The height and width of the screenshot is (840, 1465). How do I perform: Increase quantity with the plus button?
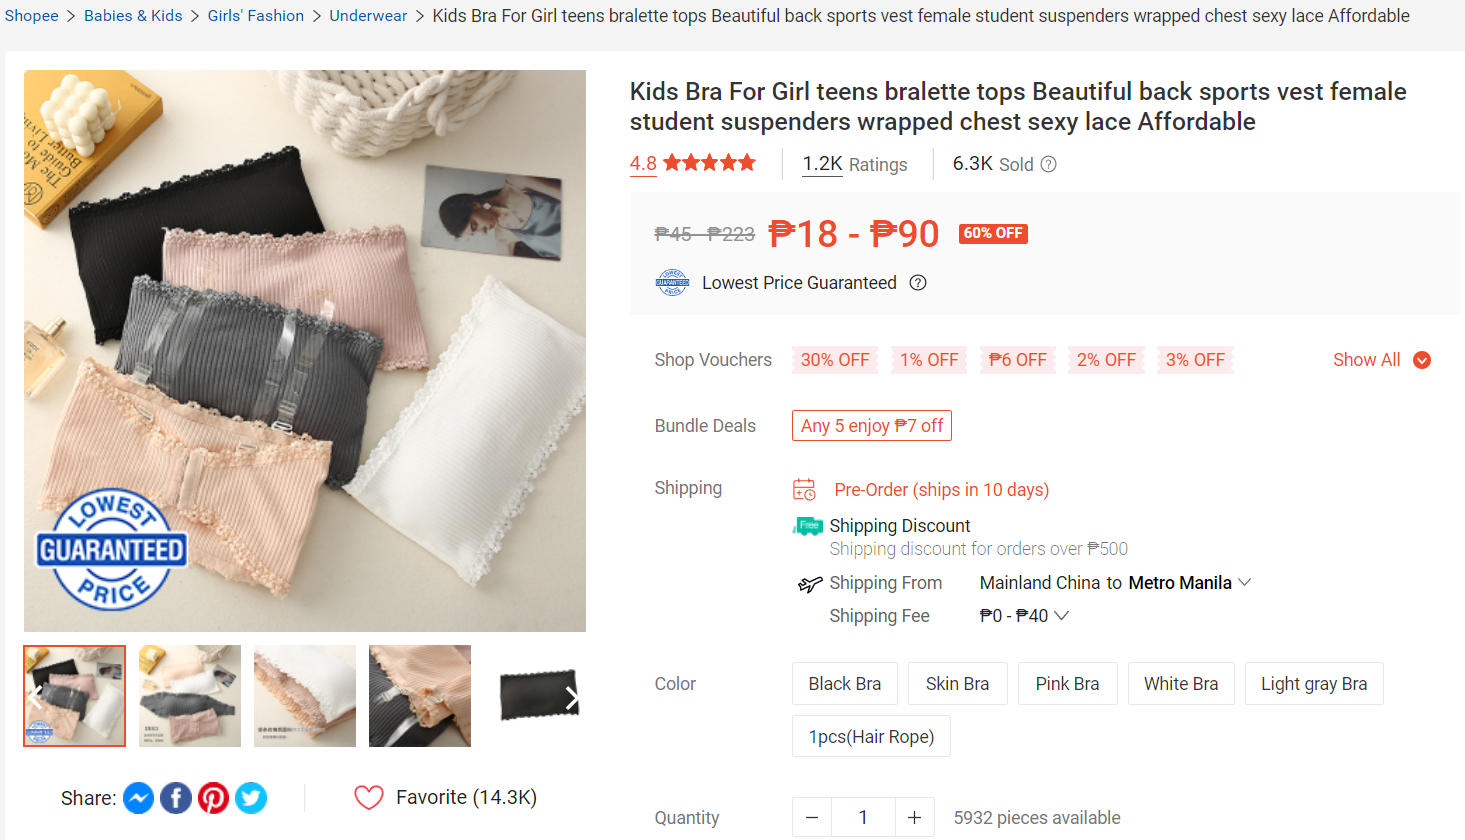914,818
